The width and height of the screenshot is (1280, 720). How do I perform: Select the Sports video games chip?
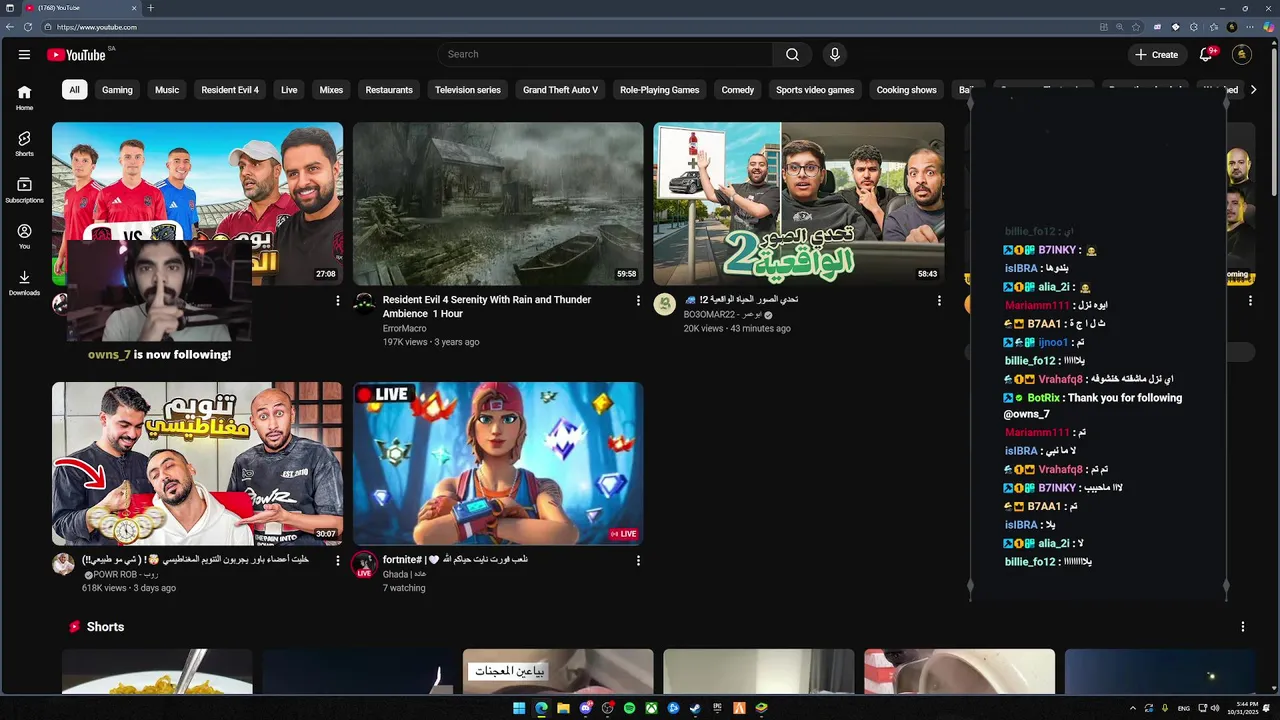(x=815, y=90)
